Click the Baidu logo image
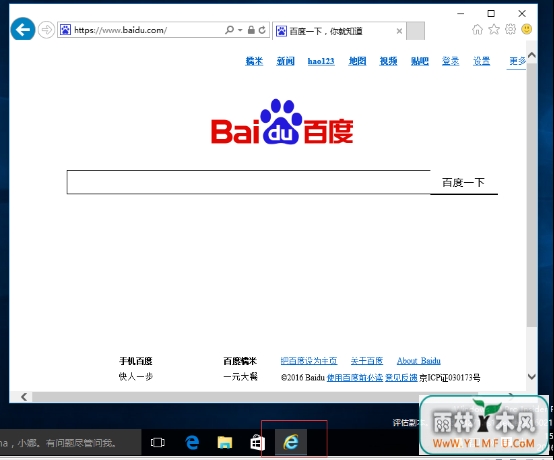The height and width of the screenshot is (460, 554). [x=282, y=122]
